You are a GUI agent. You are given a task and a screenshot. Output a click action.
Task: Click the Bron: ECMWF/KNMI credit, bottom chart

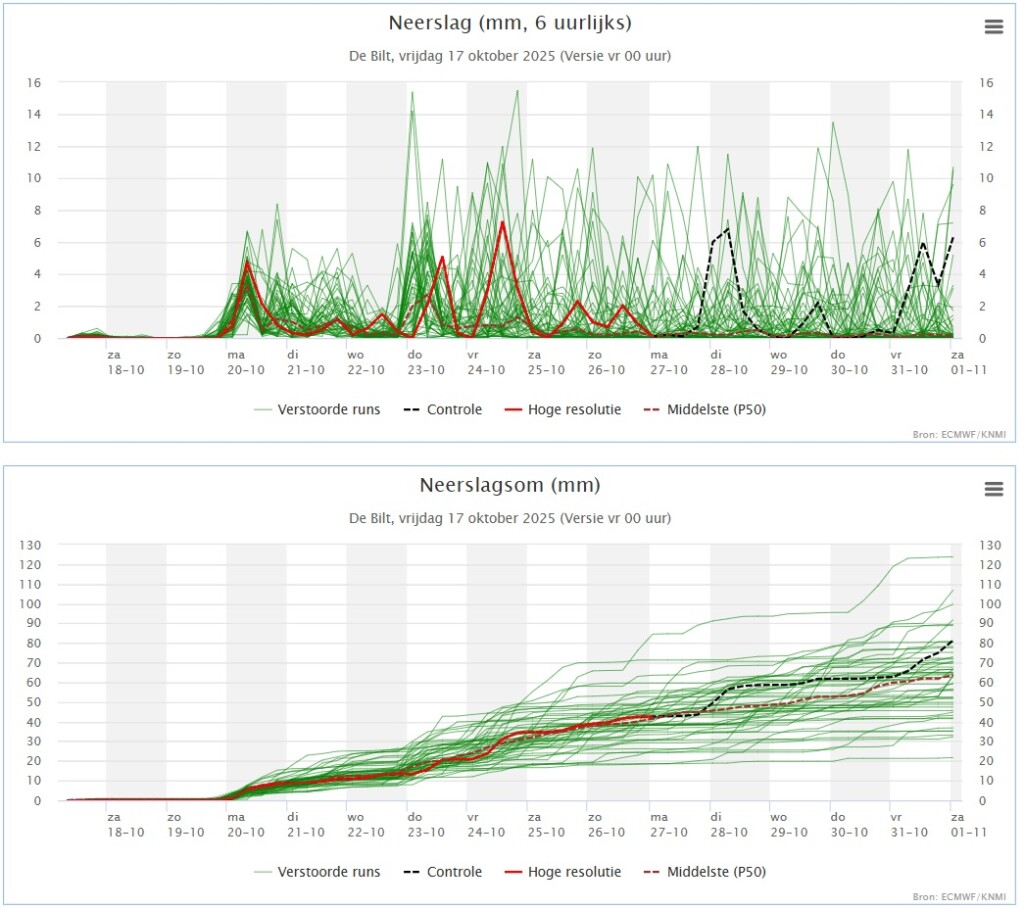(x=959, y=897)
